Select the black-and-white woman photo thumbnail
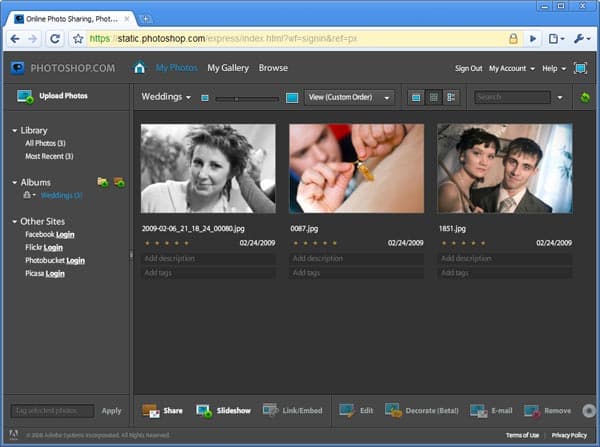 [208, 168]
